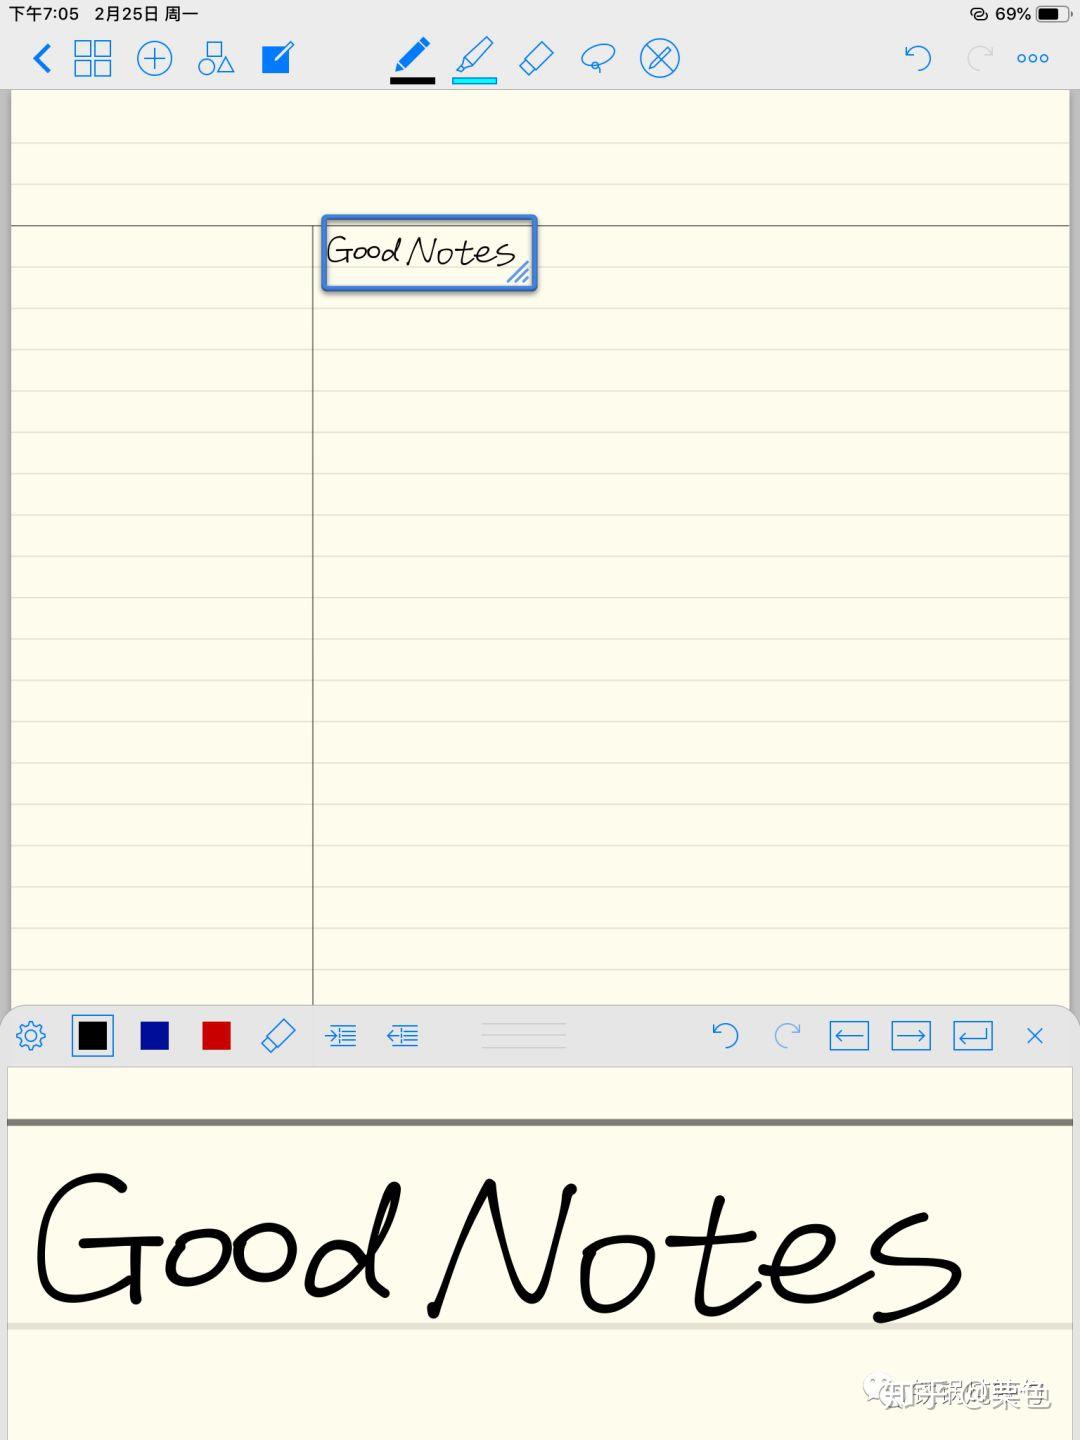
Task: Choose the dark blue ink swatch
Action: click(x=155, y=1036)
